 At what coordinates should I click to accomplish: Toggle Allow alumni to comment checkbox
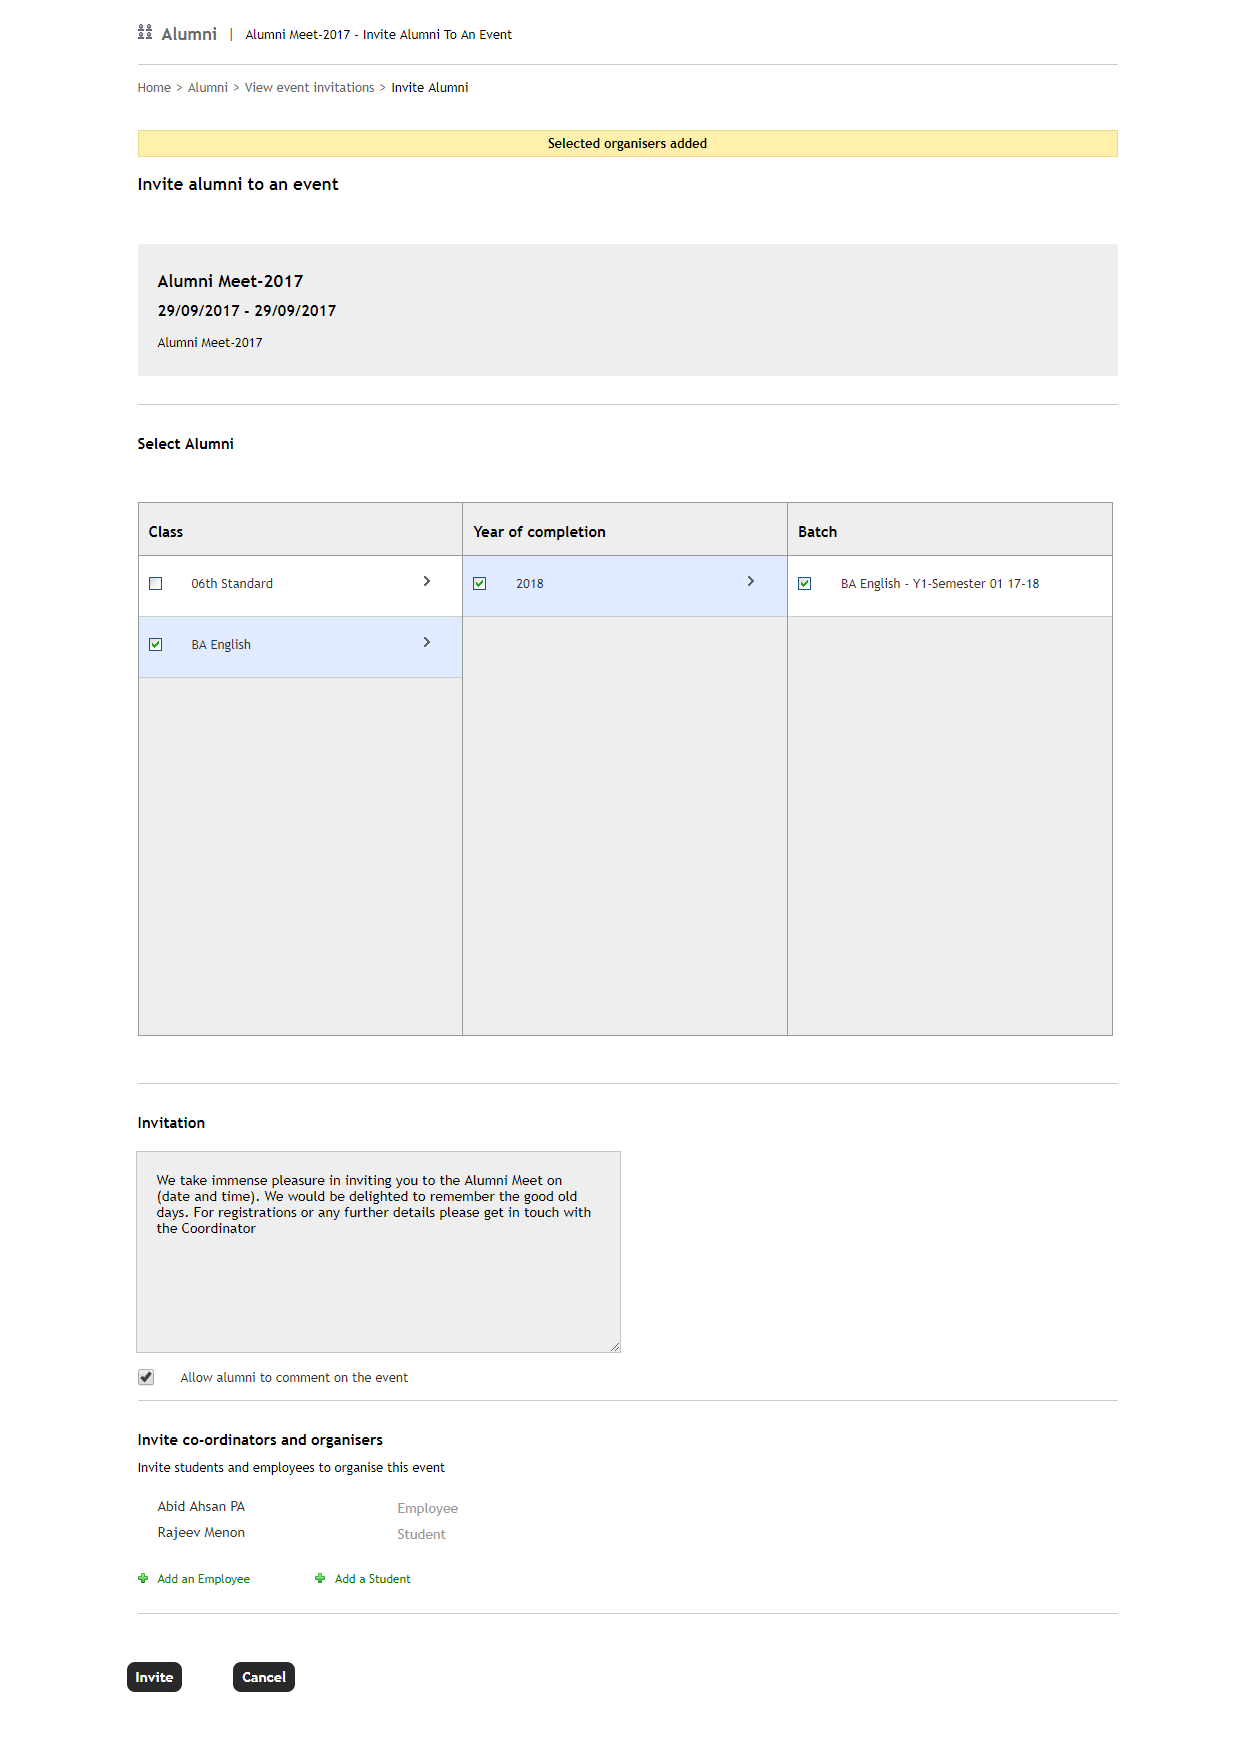point(146,1377)
